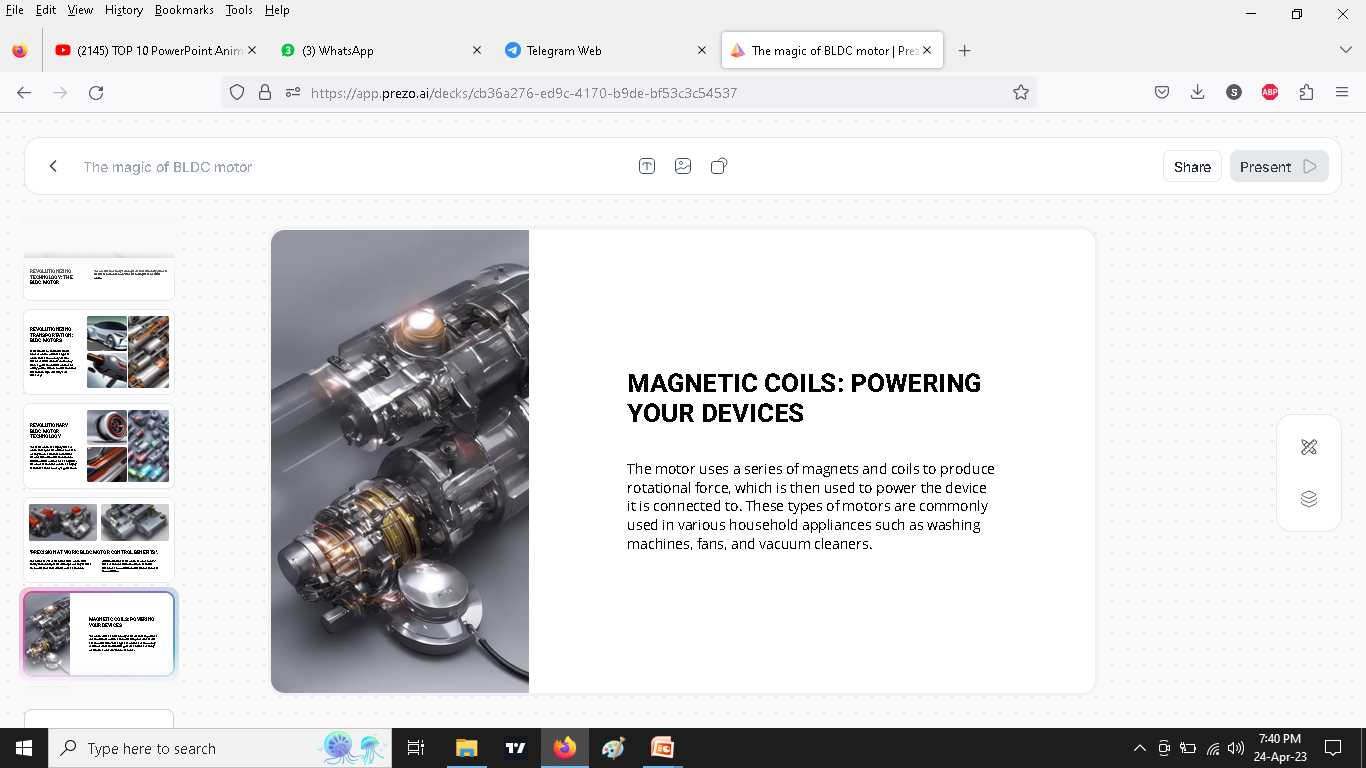Image resolution: width=1366 pixels, height=768 pixels.
Task: Open the Extensions puzzle icon
Action: [1306, 92]
